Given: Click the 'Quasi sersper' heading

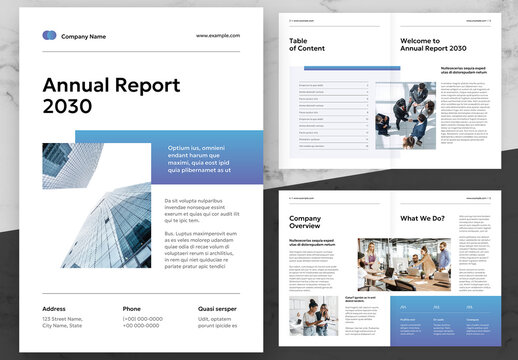Looking at the screenshot, I should tap(217, 309).
